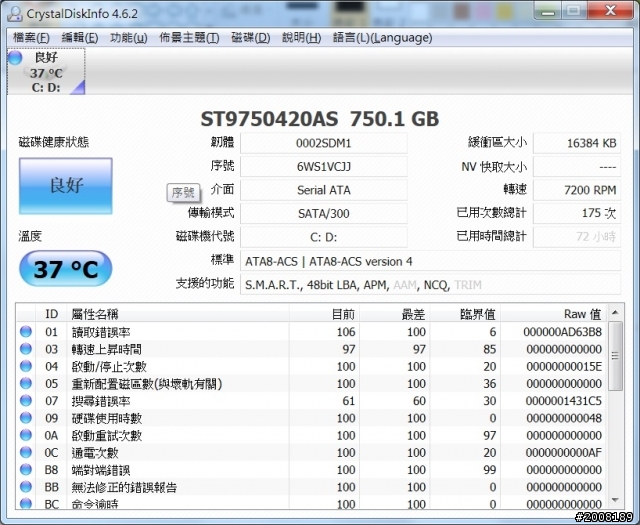Viewport: 640px width, 525px height.
Task: Select the 搜尋錯誤率 attribute row
Action: click(312, 401)
